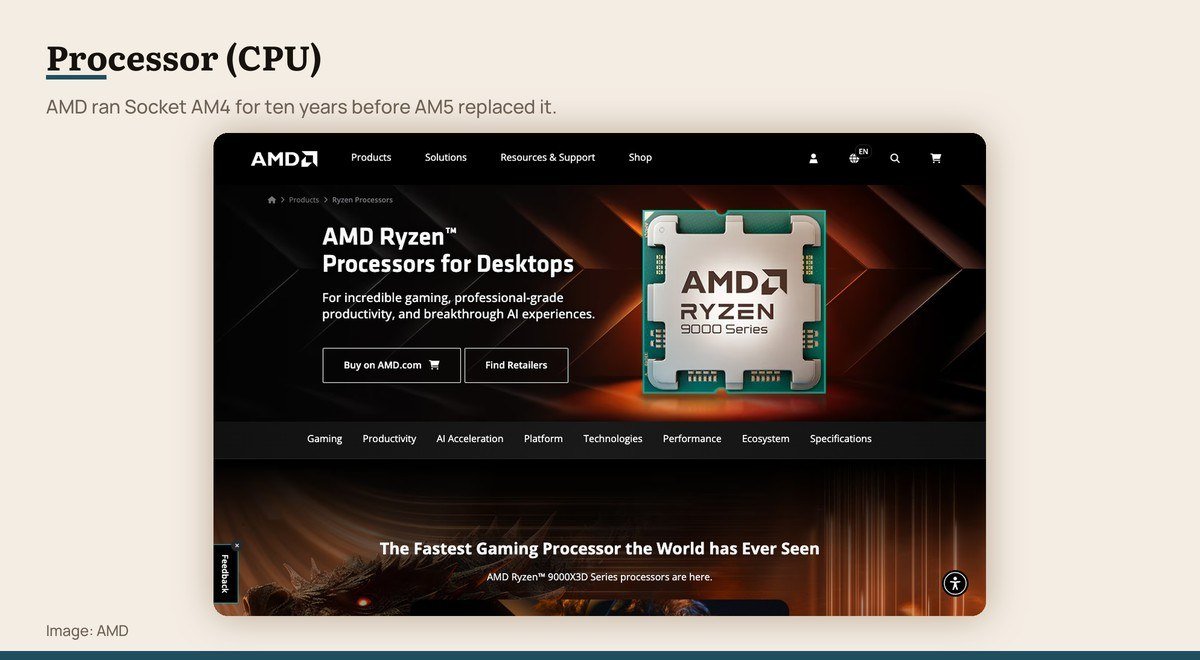Open the globe language selector icon
Image resolution: width=1200 pixels, height=660 pixels.
click(854, 158)
